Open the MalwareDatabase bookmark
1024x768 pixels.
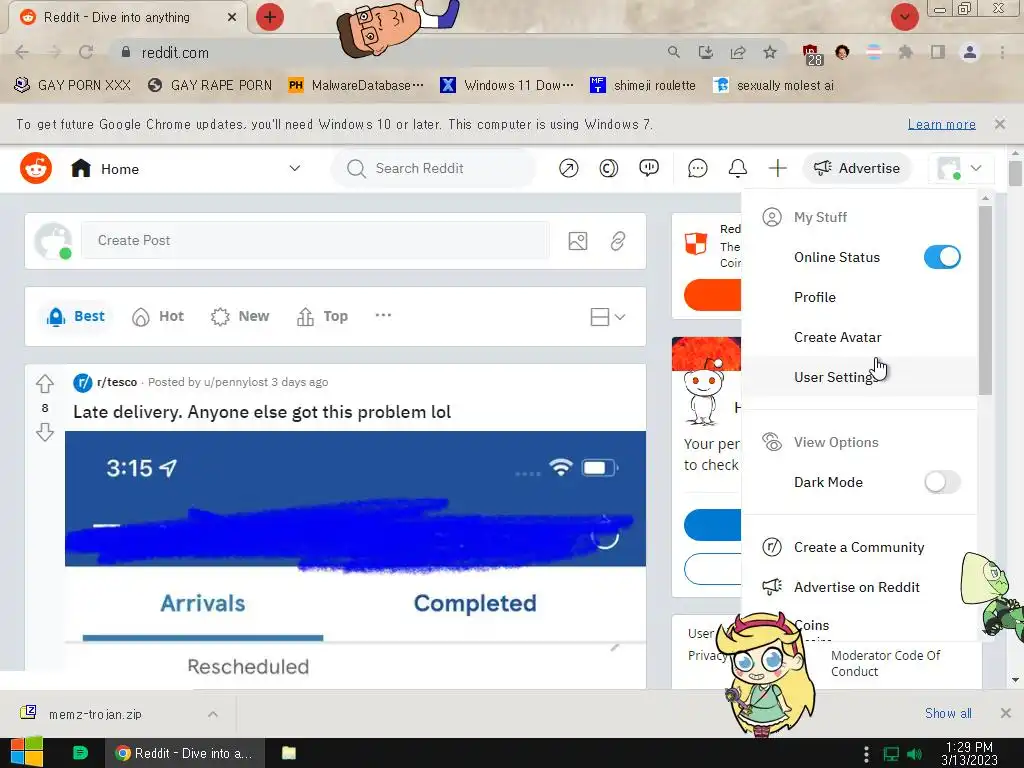[x=357, y=86]
